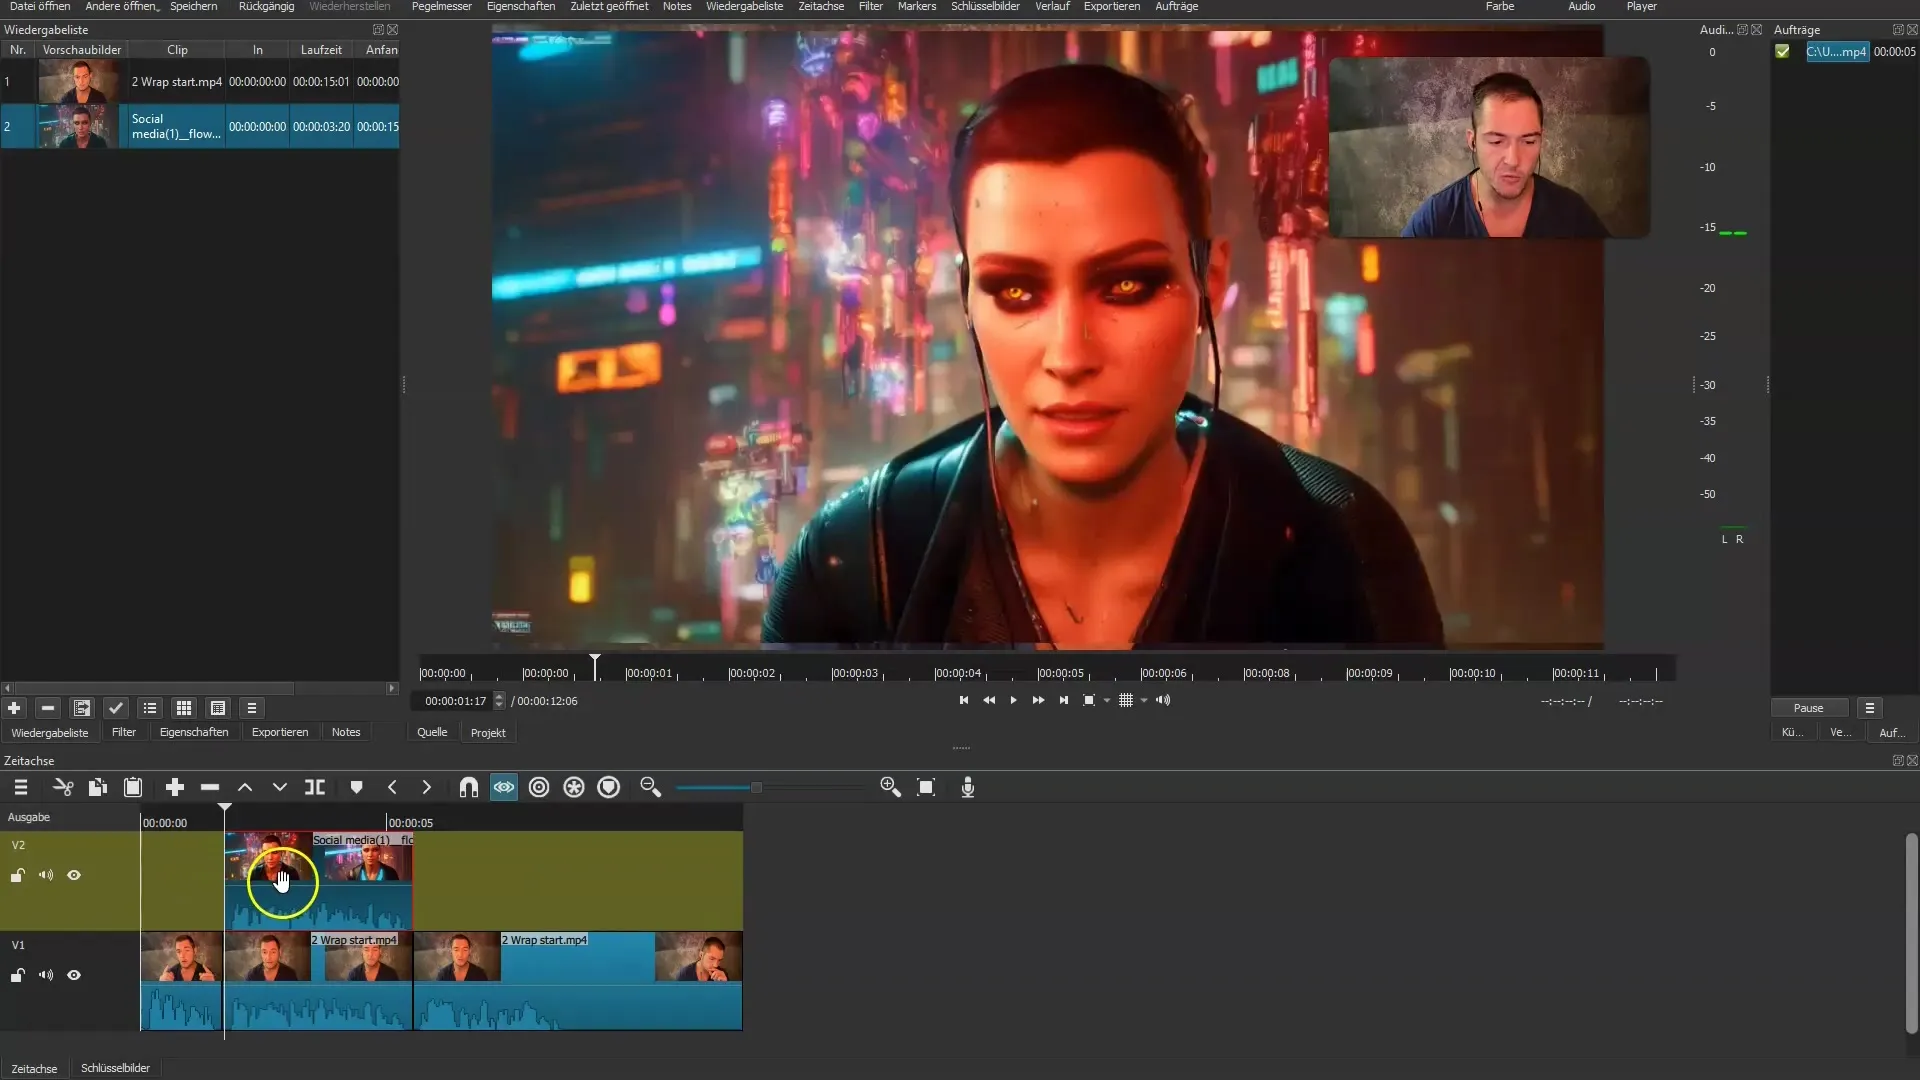
Task: Mute the V2 audio track
Action: tap(46, 876)
